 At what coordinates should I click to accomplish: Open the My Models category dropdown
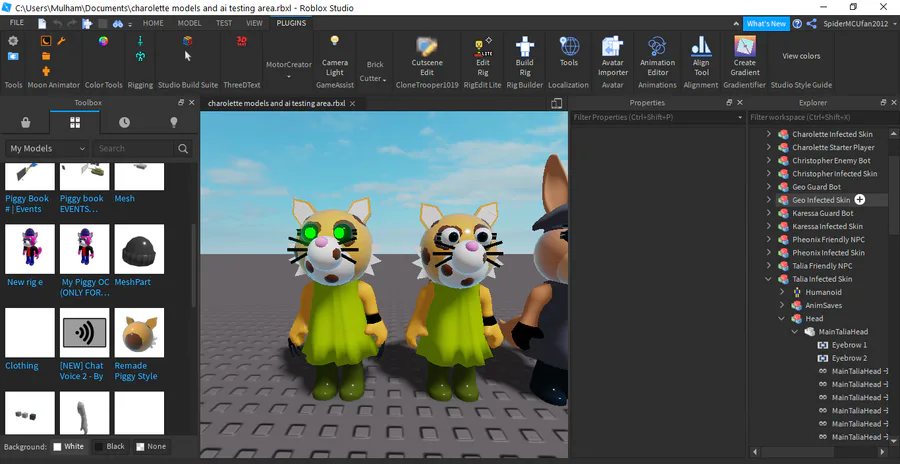tap(47, 148)
